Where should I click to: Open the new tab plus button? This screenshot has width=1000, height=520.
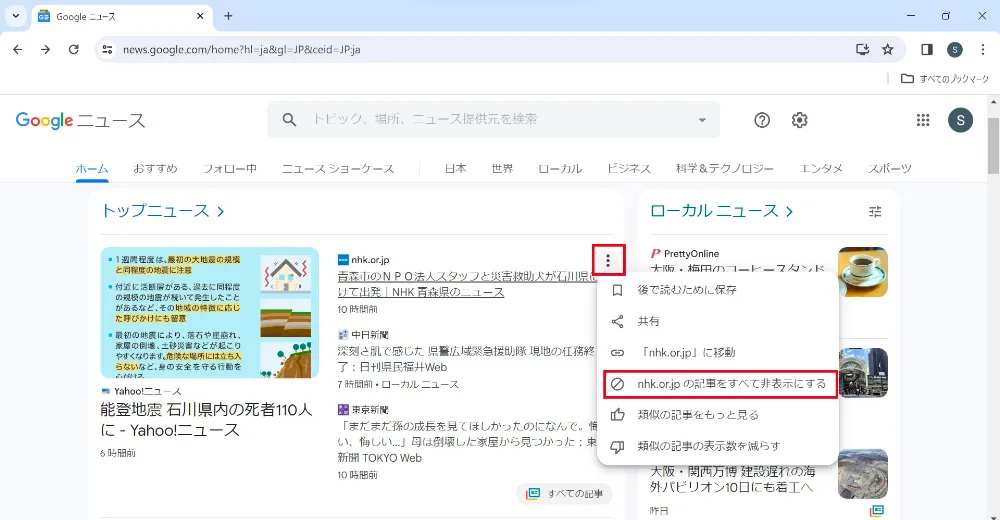pos(228,16)
